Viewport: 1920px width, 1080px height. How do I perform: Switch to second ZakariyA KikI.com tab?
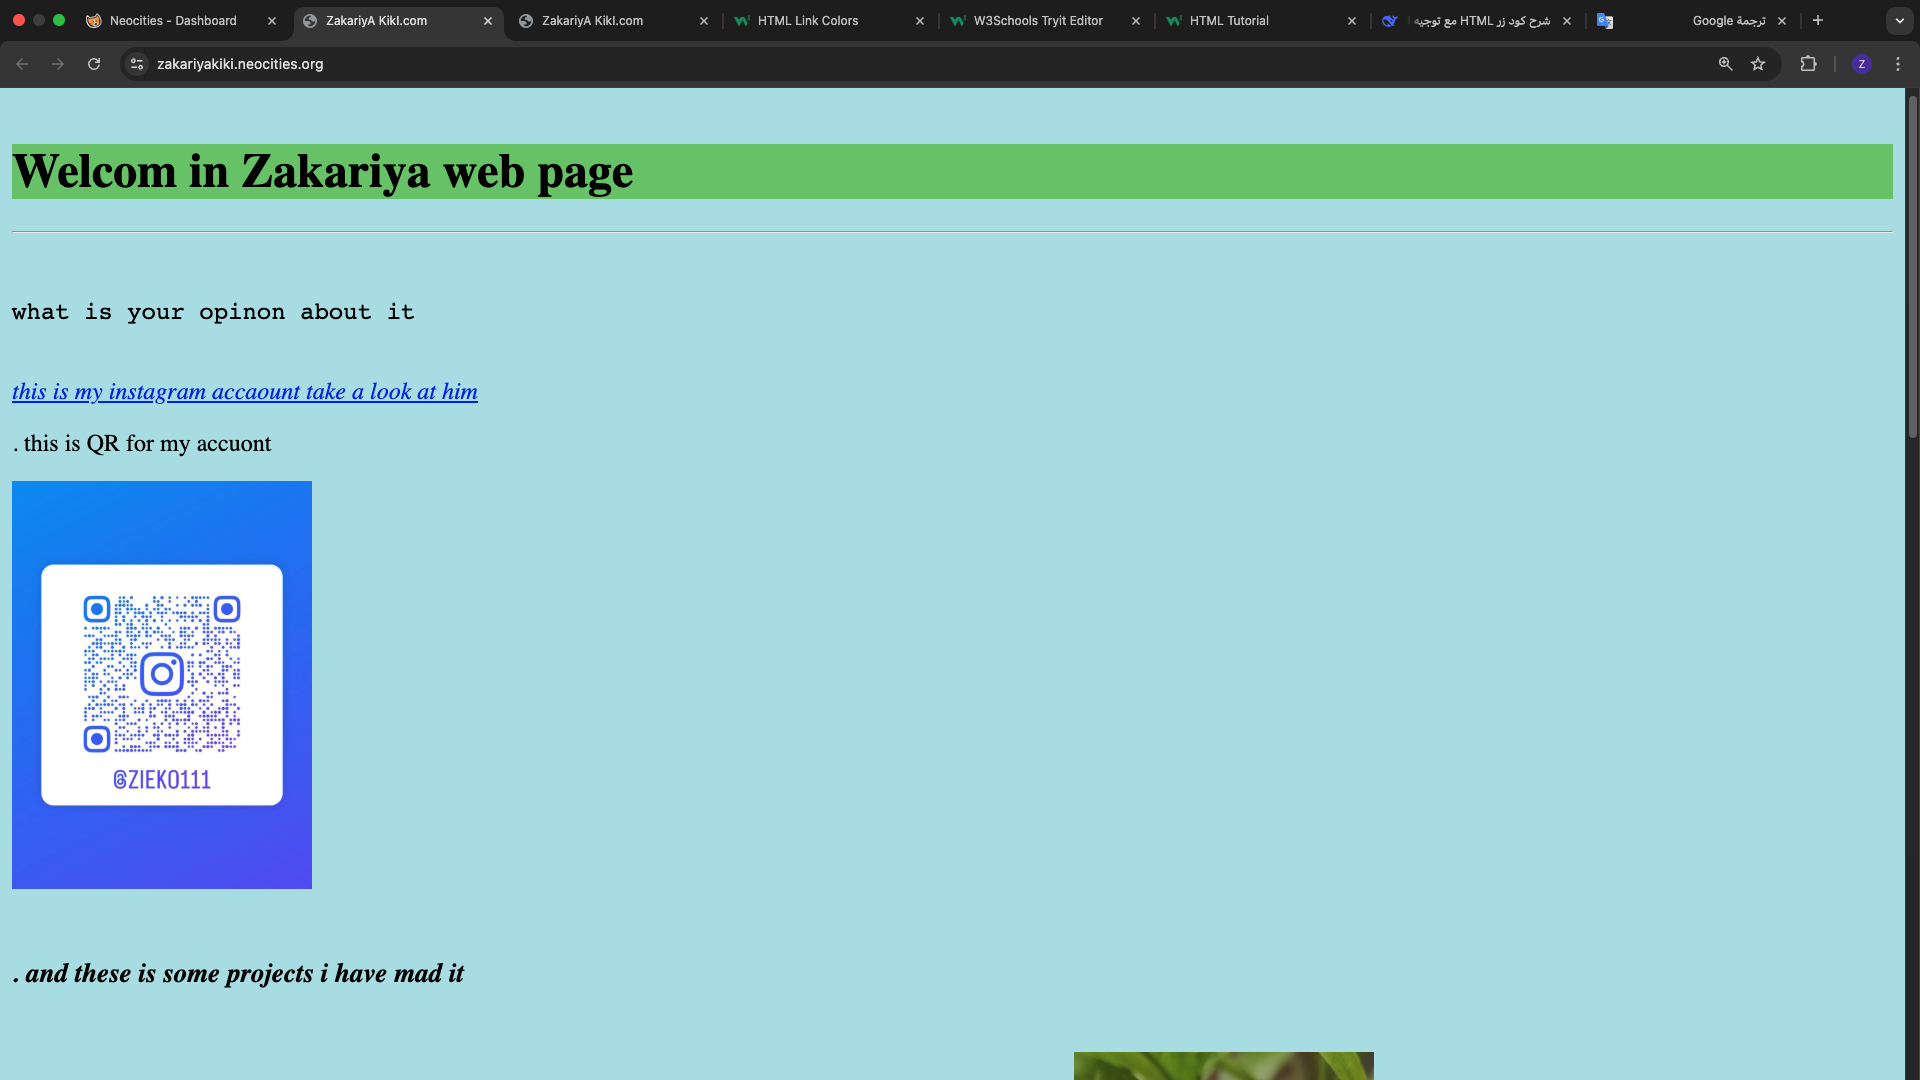612,20
